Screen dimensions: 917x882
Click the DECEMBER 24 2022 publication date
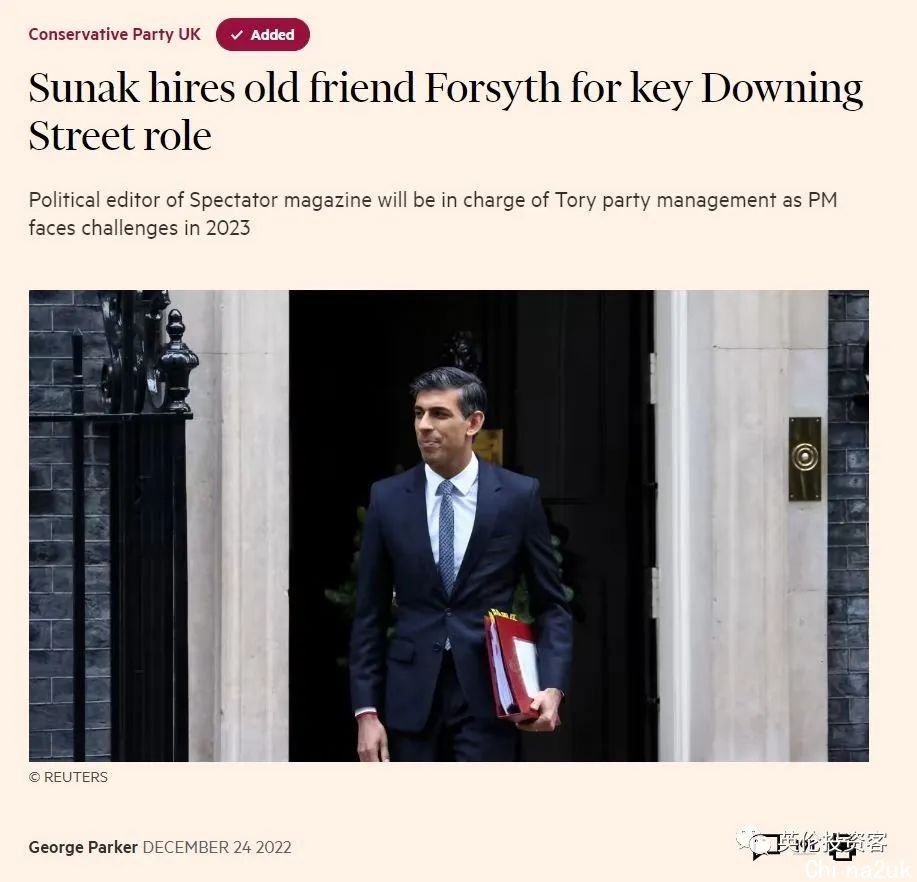[x=217, y=847]
